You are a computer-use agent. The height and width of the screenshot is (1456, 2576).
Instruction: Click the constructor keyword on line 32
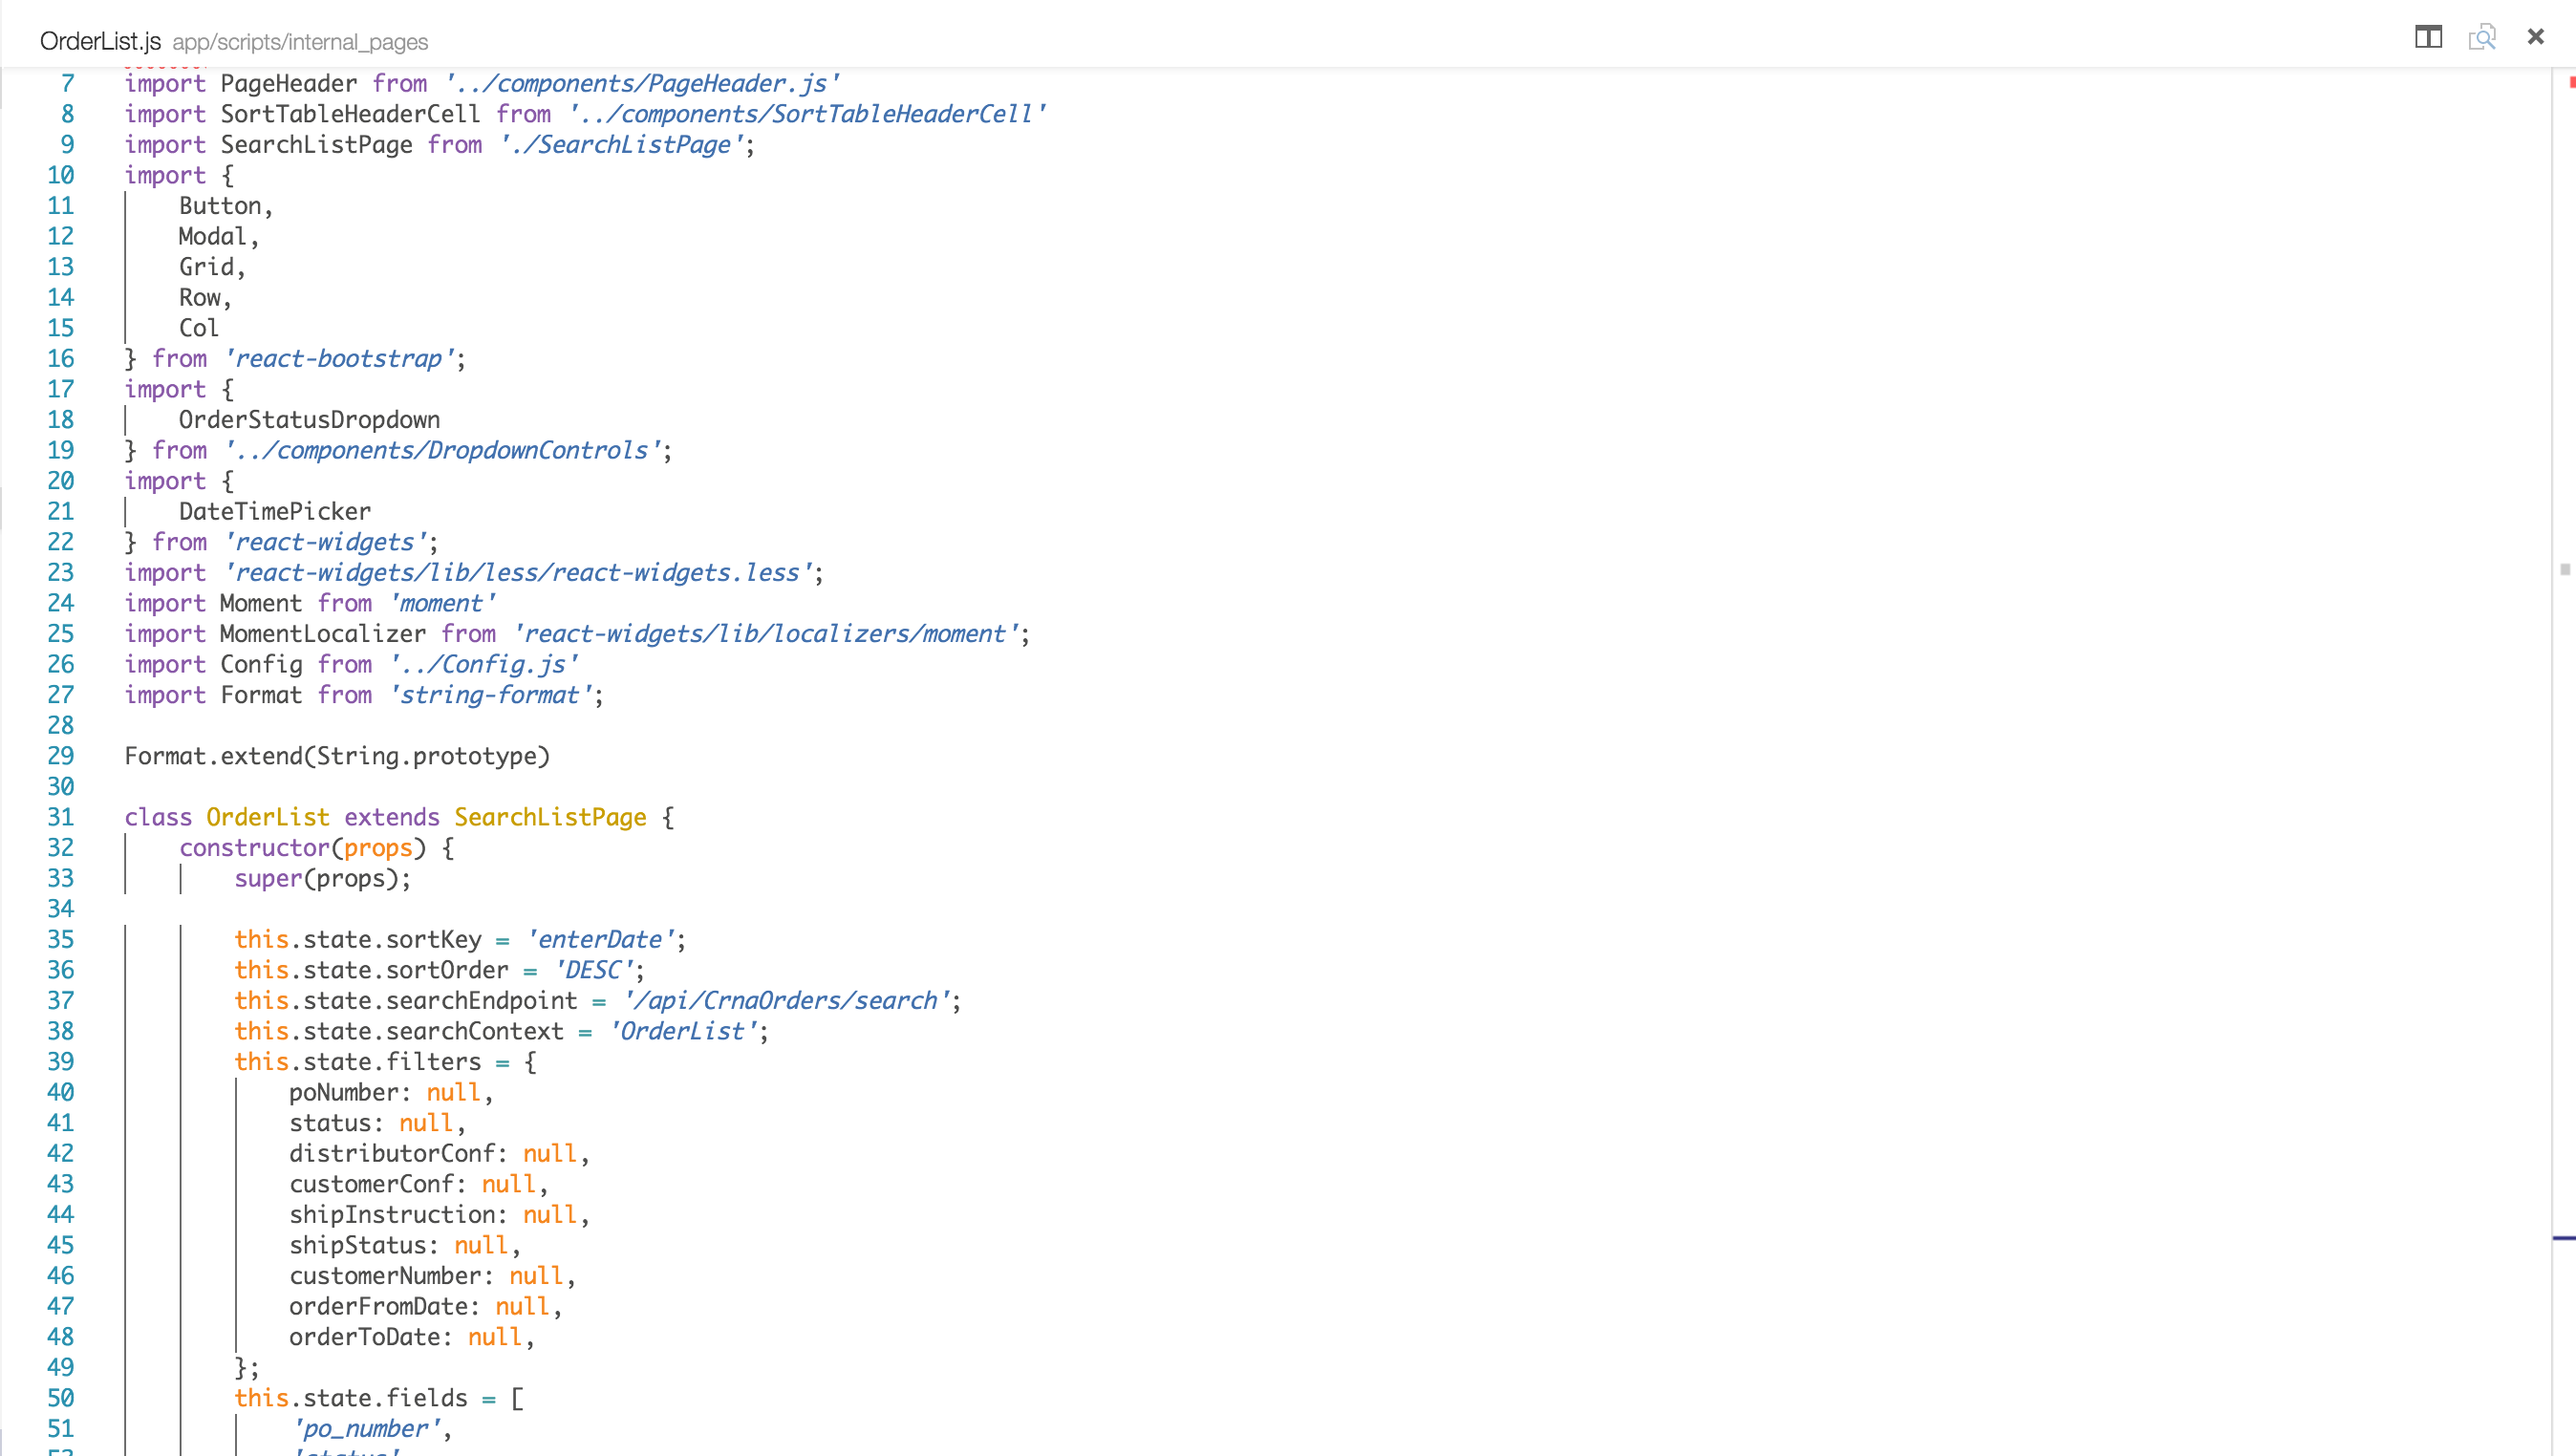(254, 847)
